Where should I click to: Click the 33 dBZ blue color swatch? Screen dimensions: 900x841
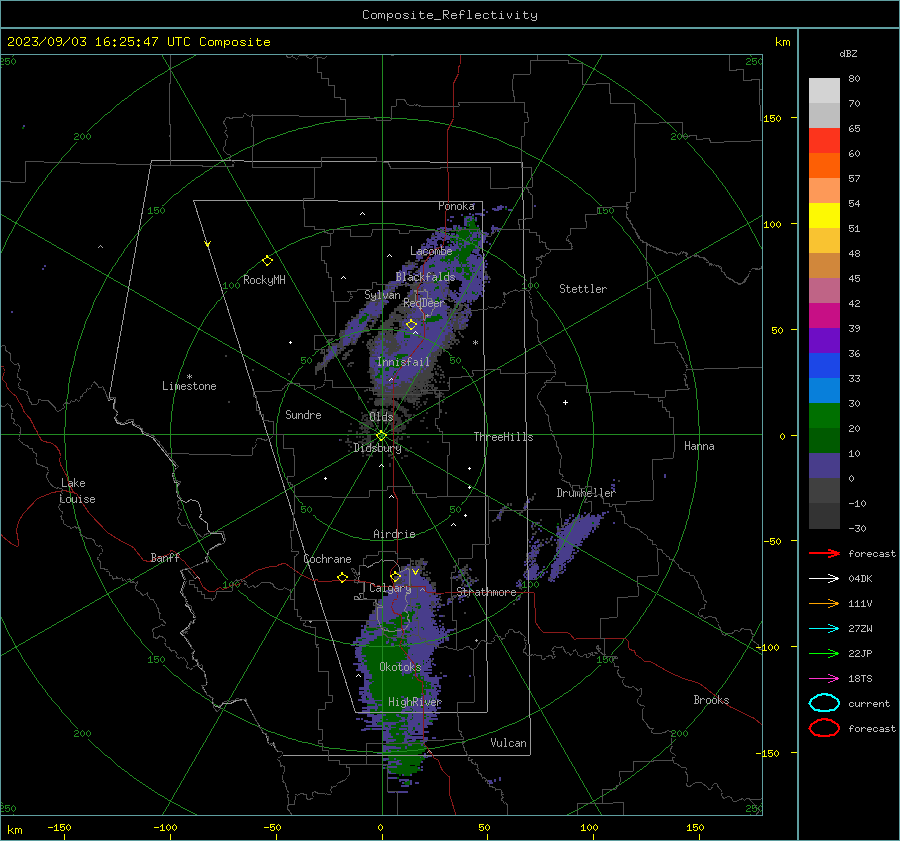824,365
